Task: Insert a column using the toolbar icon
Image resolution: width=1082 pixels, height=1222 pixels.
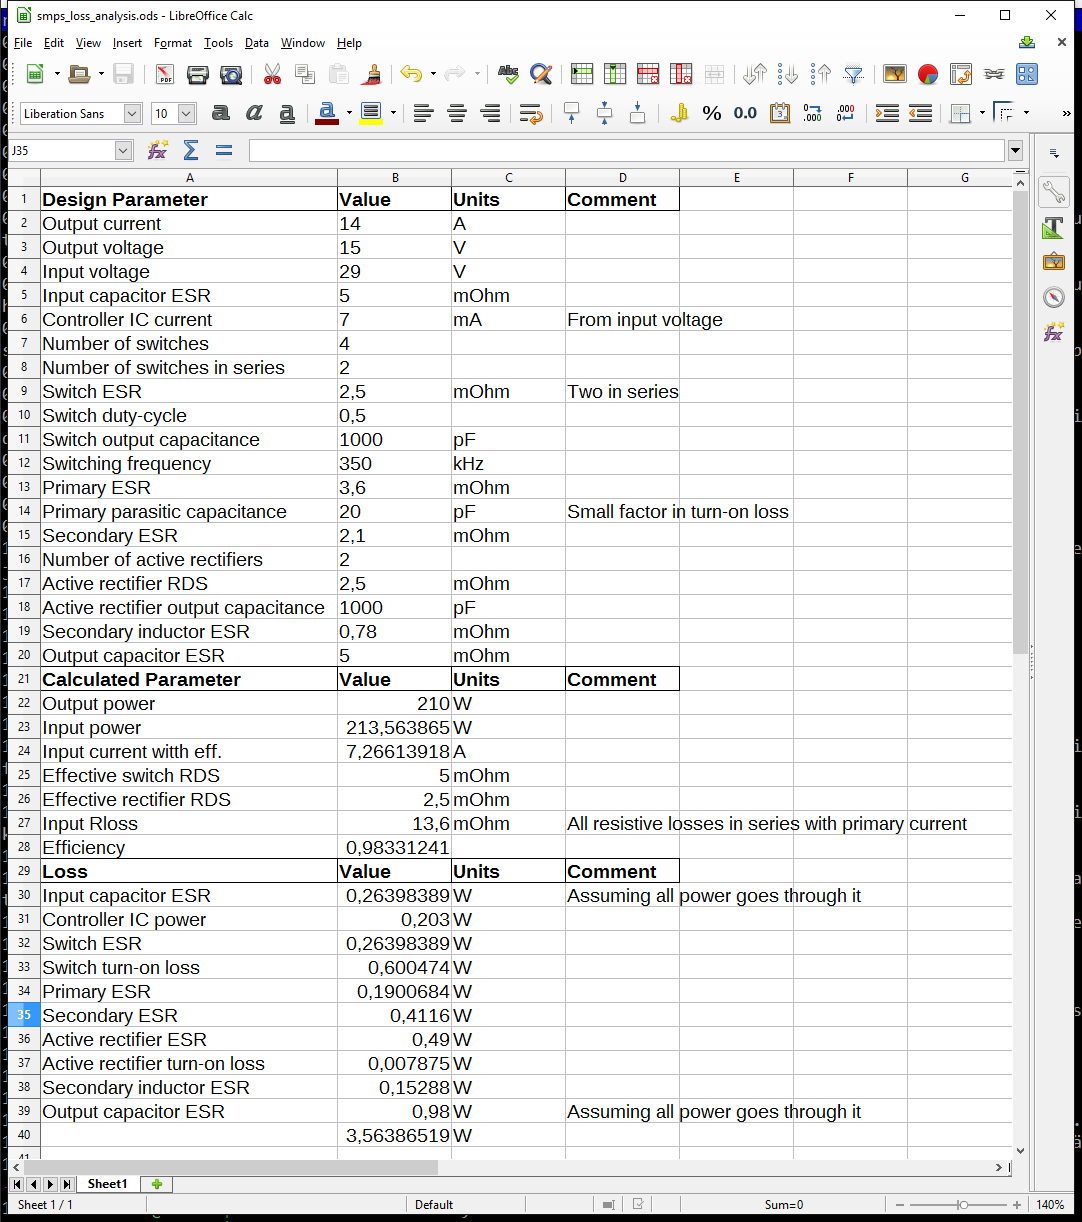Action: (615, 74)
